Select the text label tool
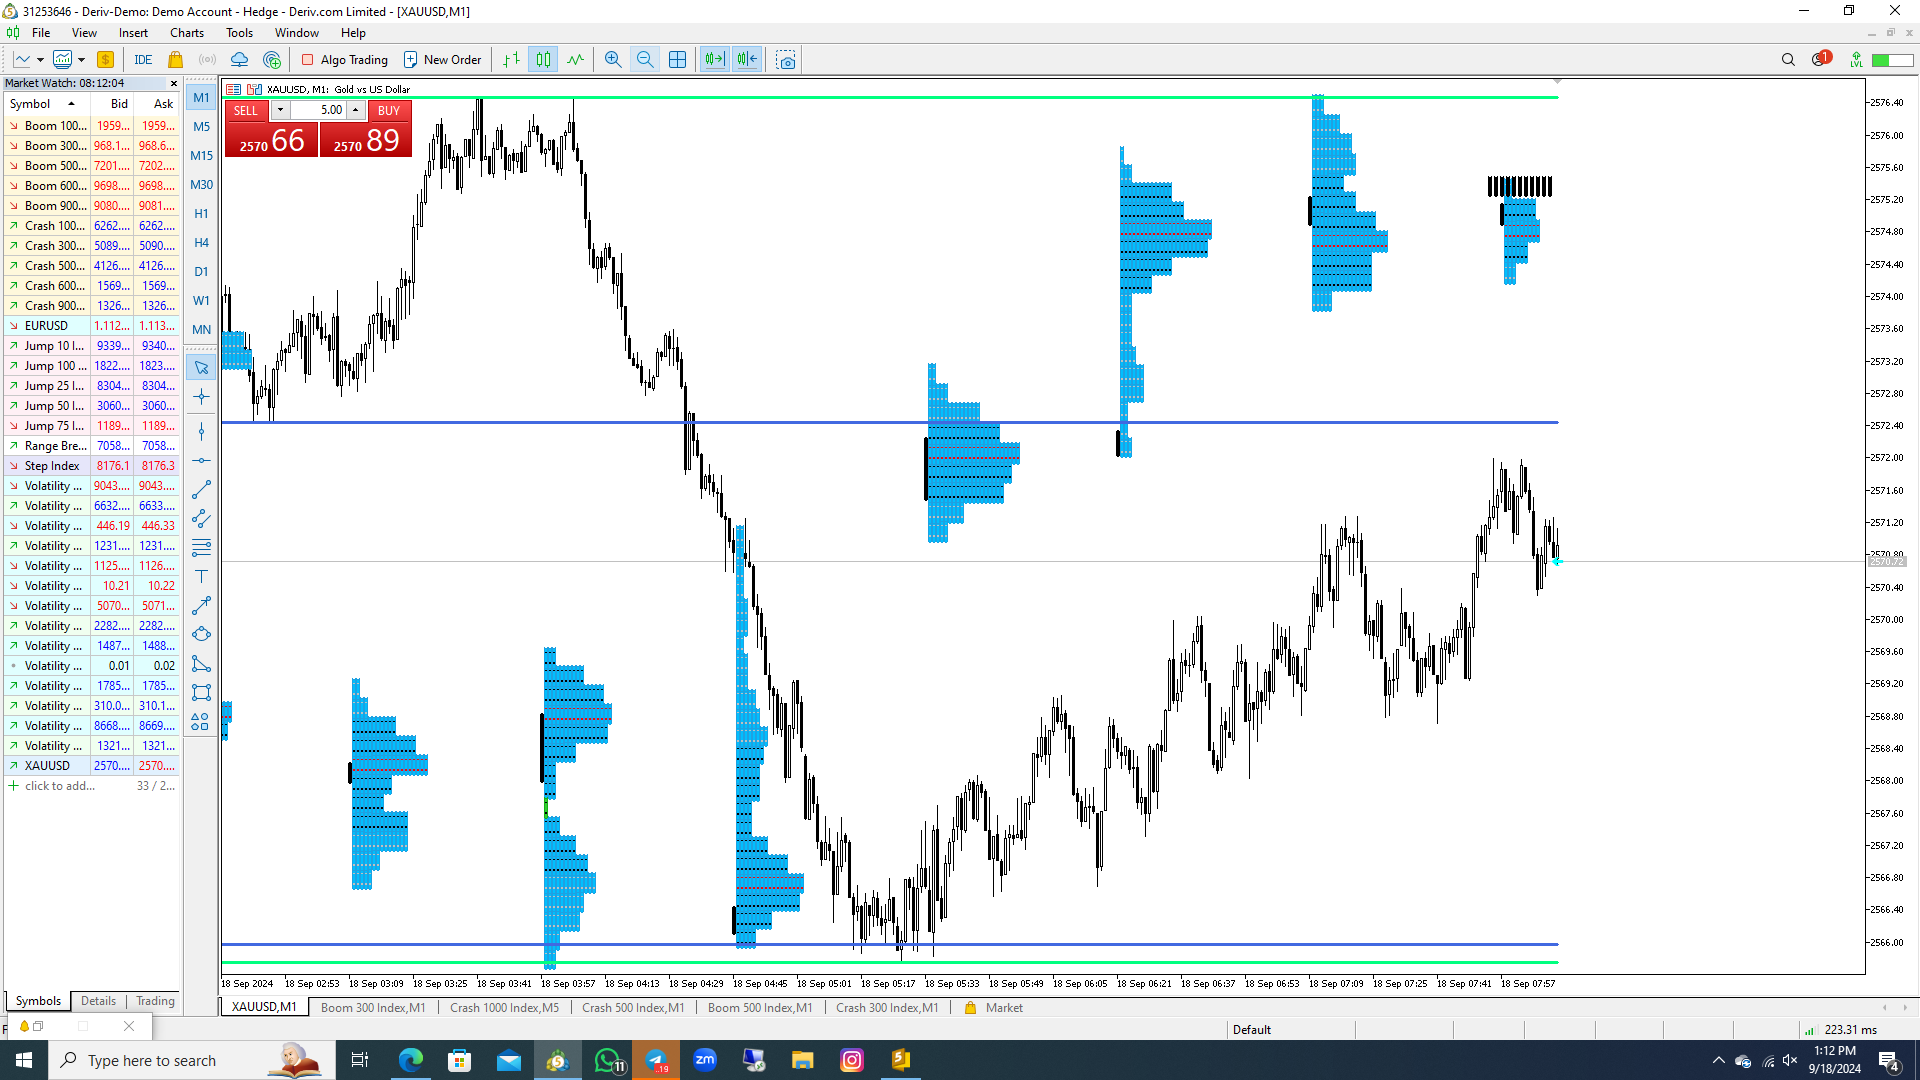 [x=201, y=576]
